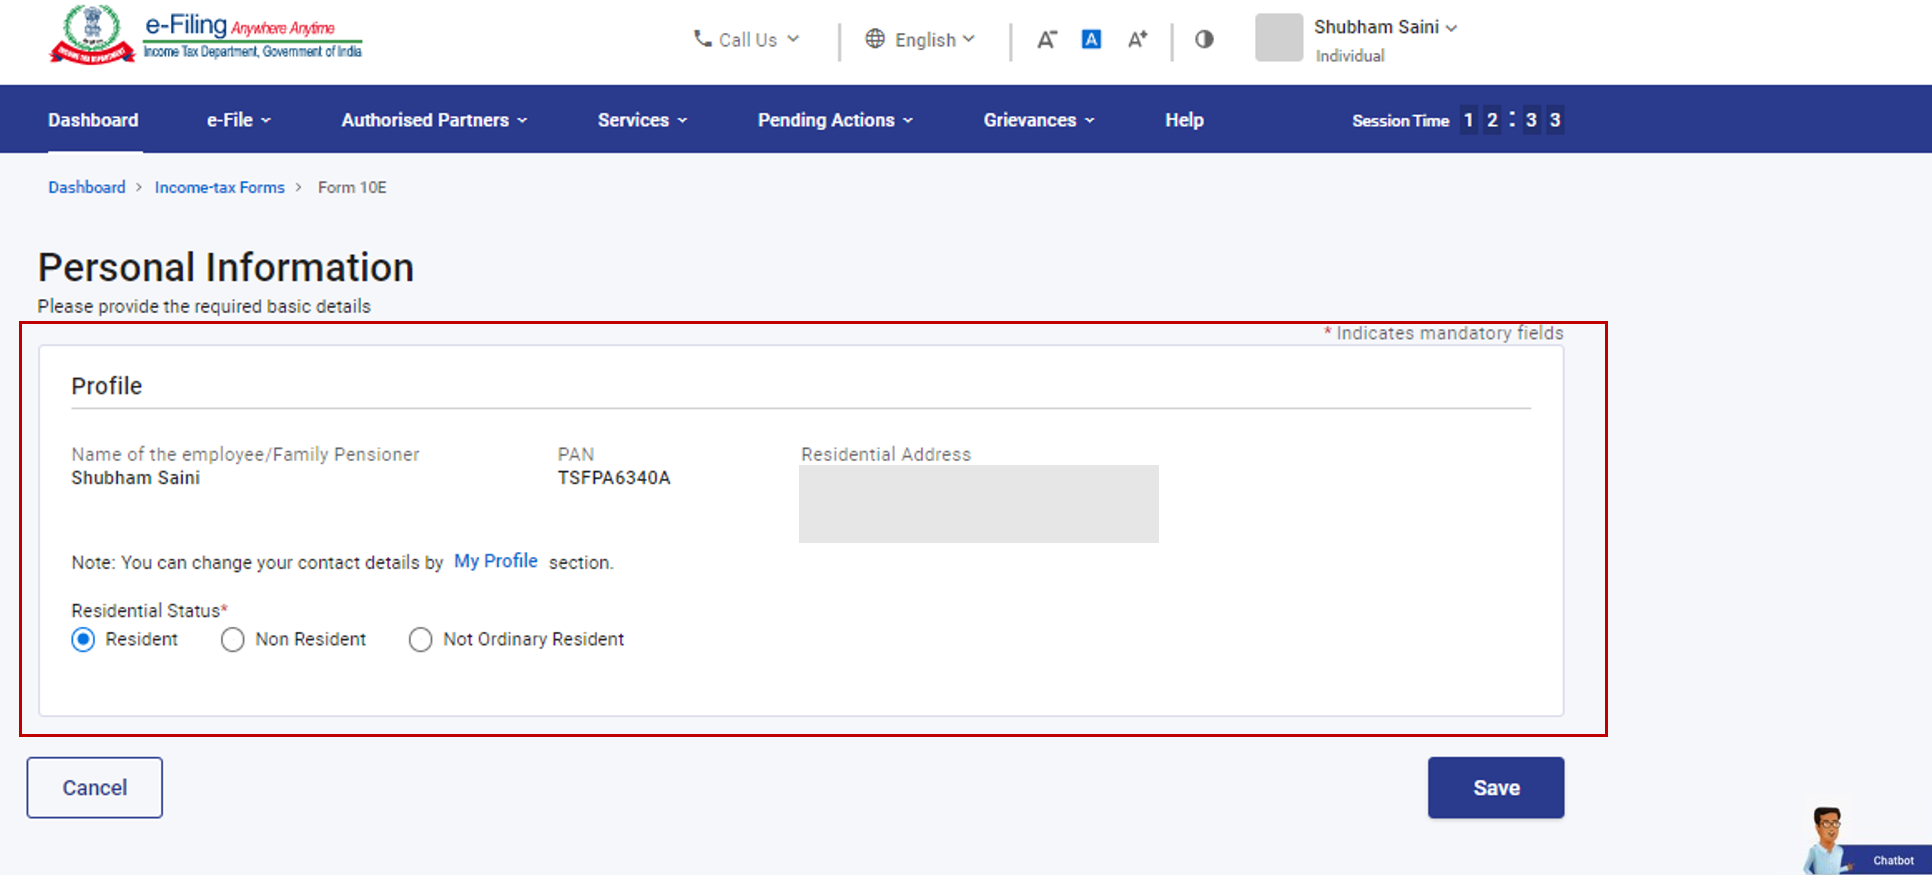1932x875 pixels.
Task: Click the phone icon next to Call Us
Action: coord(702,39)
